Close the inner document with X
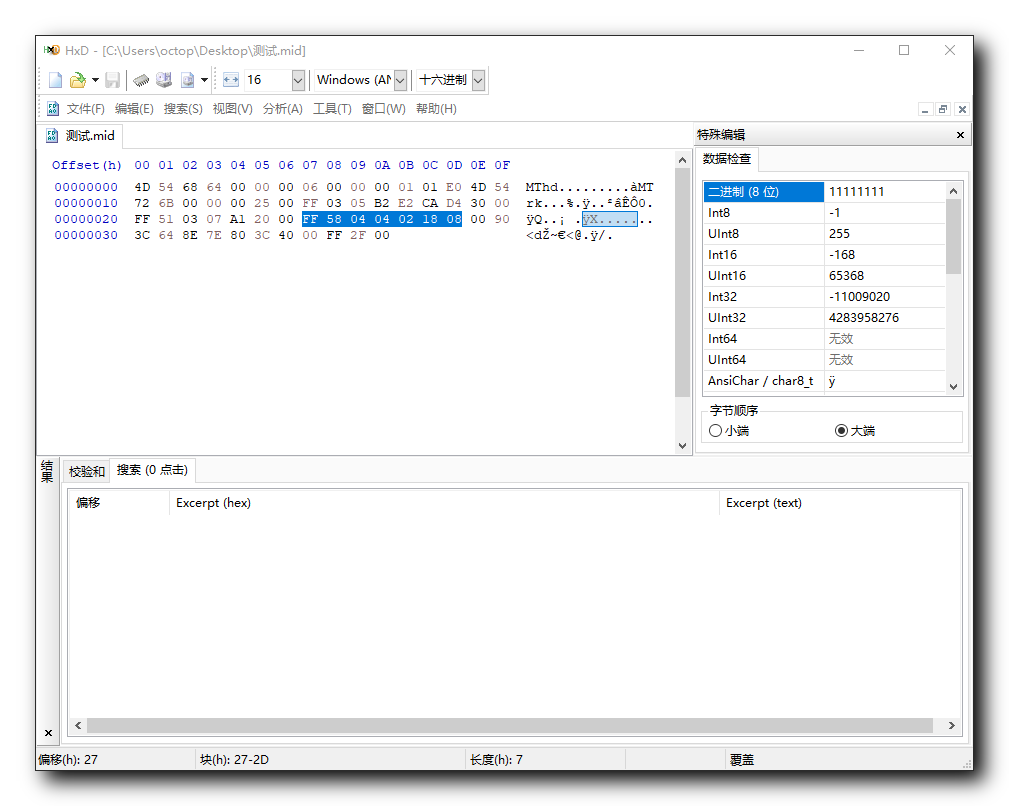The width and height of the screenshot is (1009, 806). (962, 109)
